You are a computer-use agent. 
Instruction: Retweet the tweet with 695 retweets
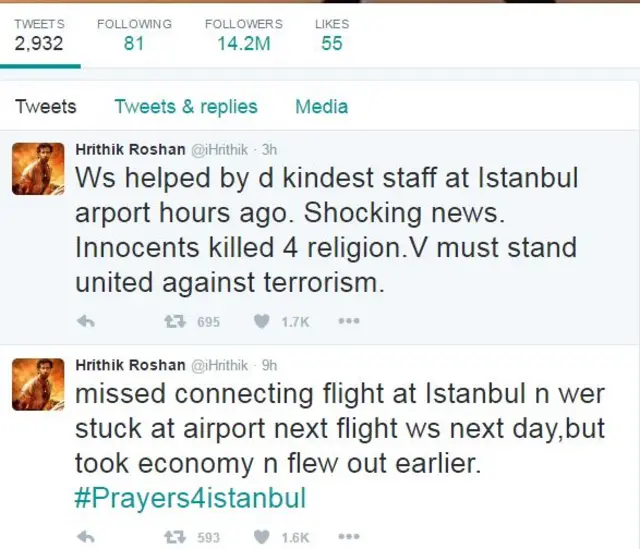(175, 322)
